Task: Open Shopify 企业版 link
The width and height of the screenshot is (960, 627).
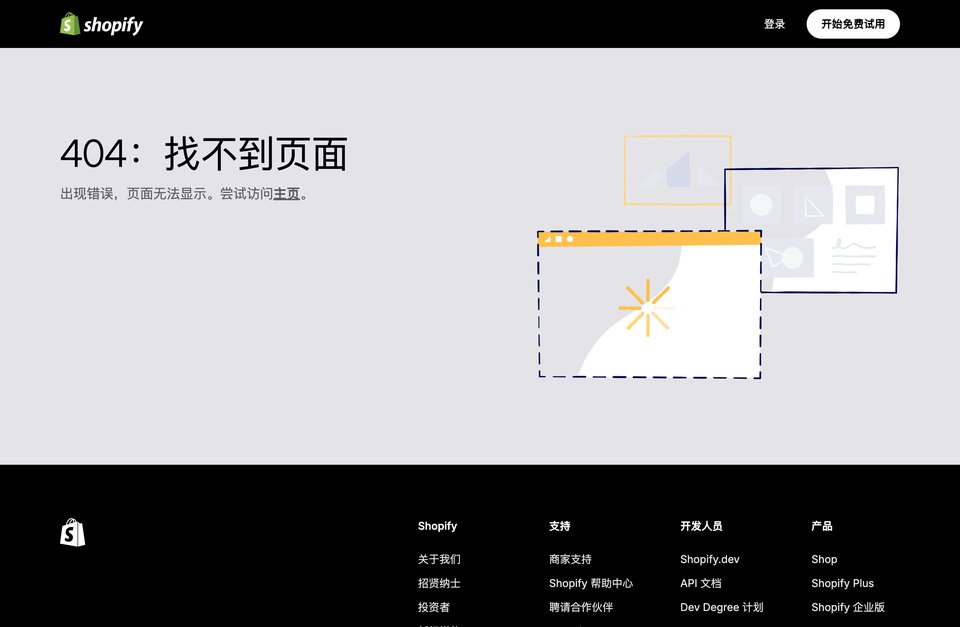Action: pyautogui.click(x=848, y=607)
